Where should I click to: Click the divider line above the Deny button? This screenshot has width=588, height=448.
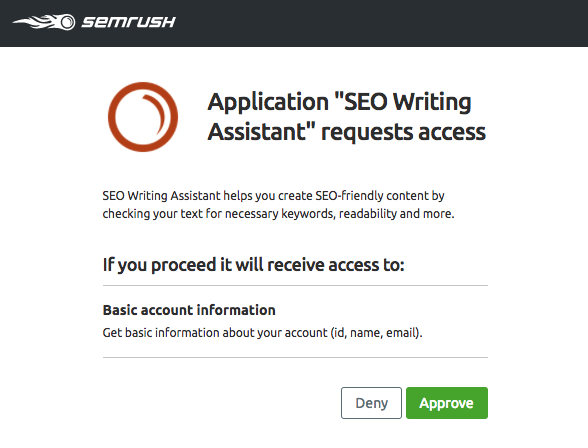tap(295, 358)
